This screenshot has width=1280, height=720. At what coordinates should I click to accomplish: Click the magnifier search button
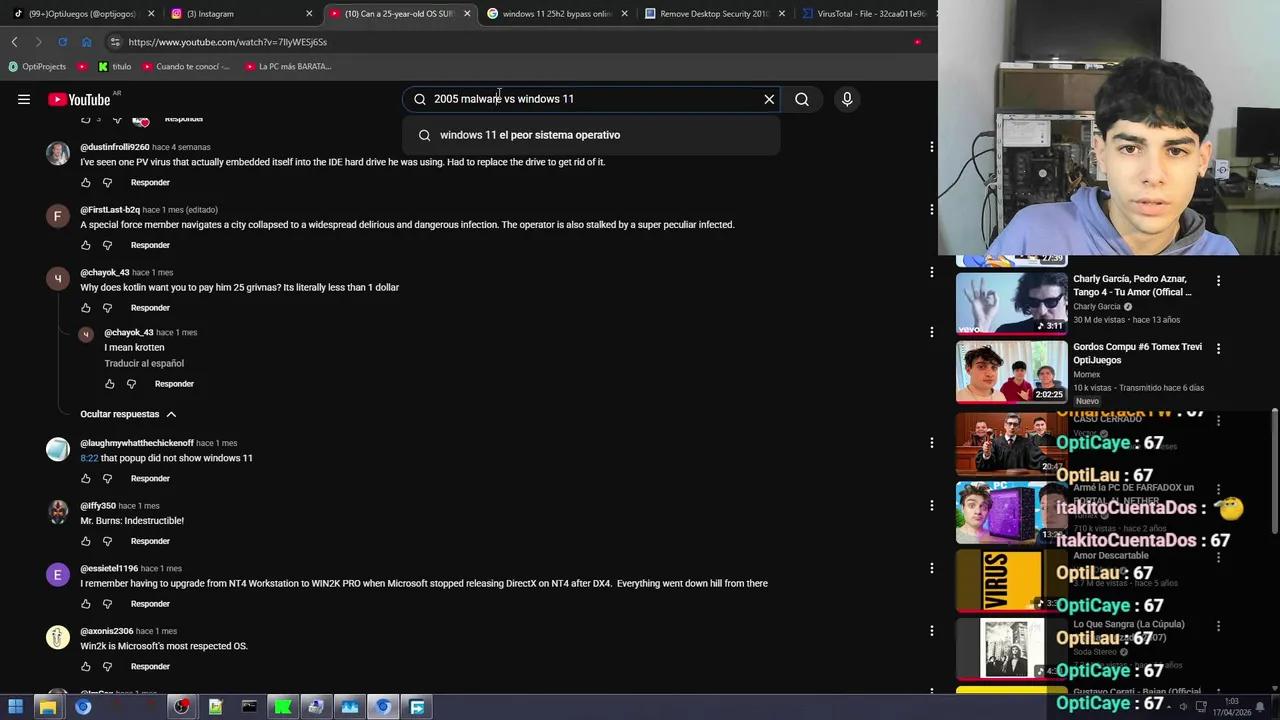pyautogui.click(x=802, y=99)
